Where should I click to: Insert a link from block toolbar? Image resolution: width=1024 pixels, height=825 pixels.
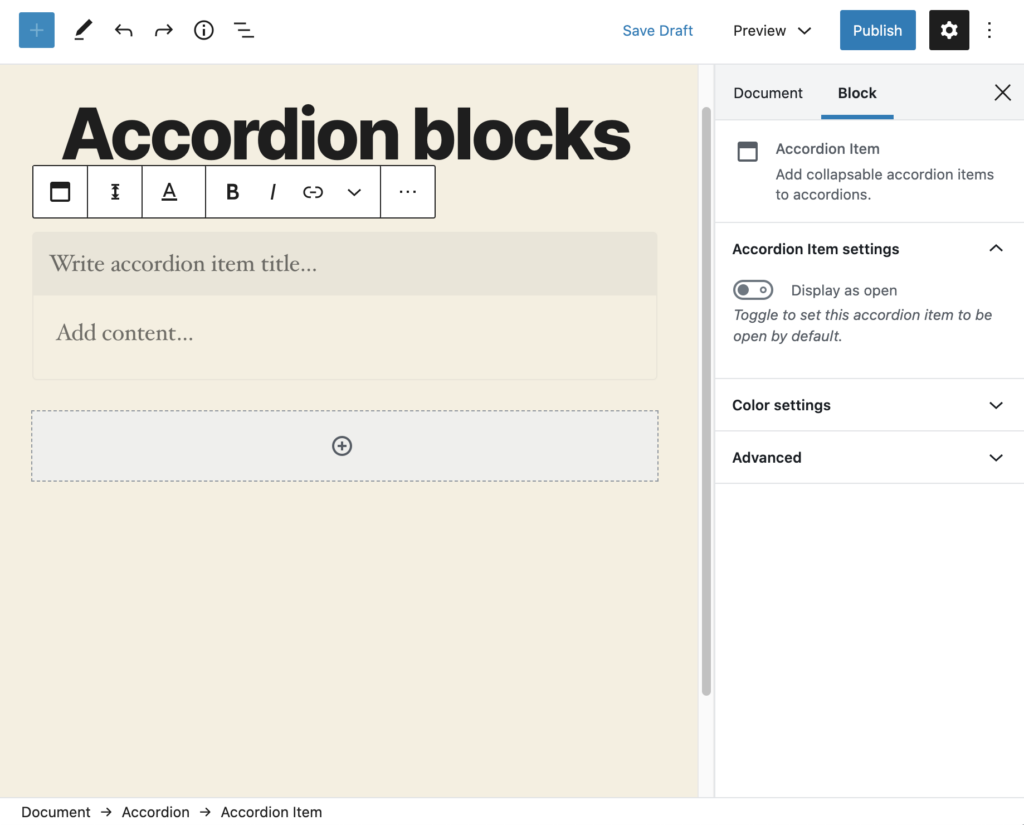(313, 192)
